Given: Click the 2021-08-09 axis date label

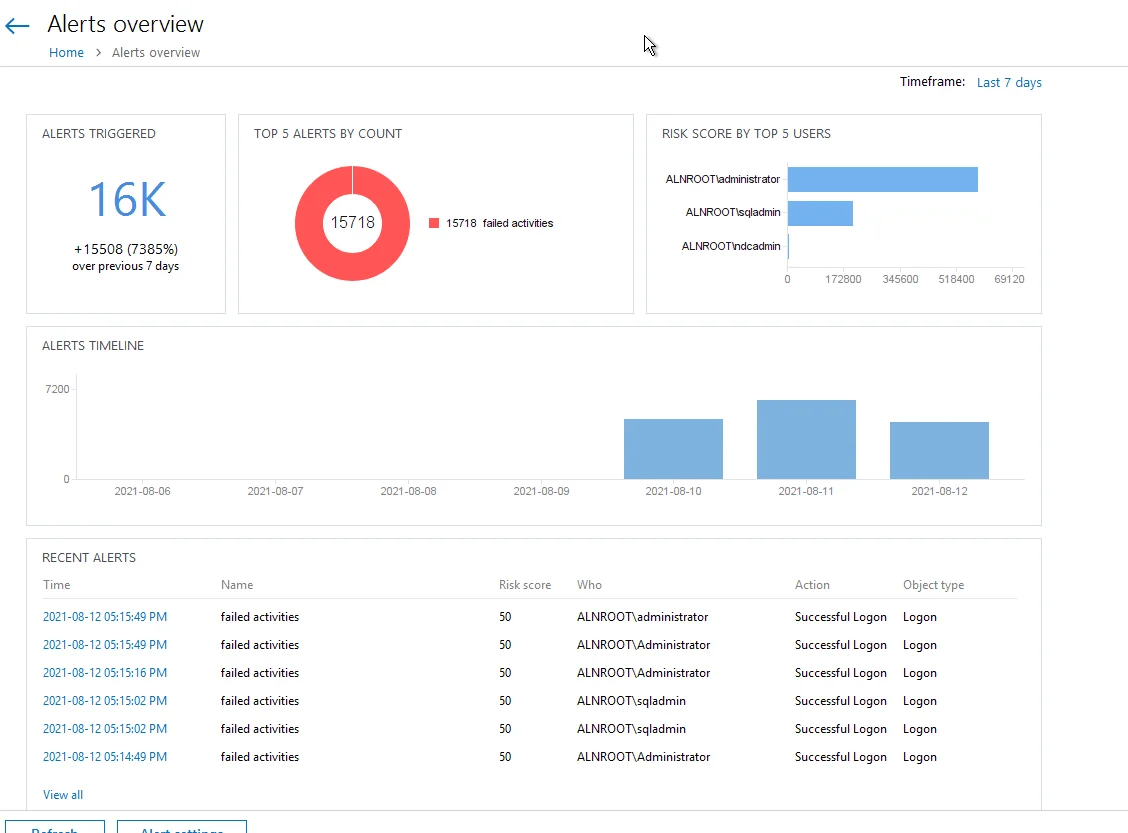Looking at the screenshot, I should tap(541, 491).
